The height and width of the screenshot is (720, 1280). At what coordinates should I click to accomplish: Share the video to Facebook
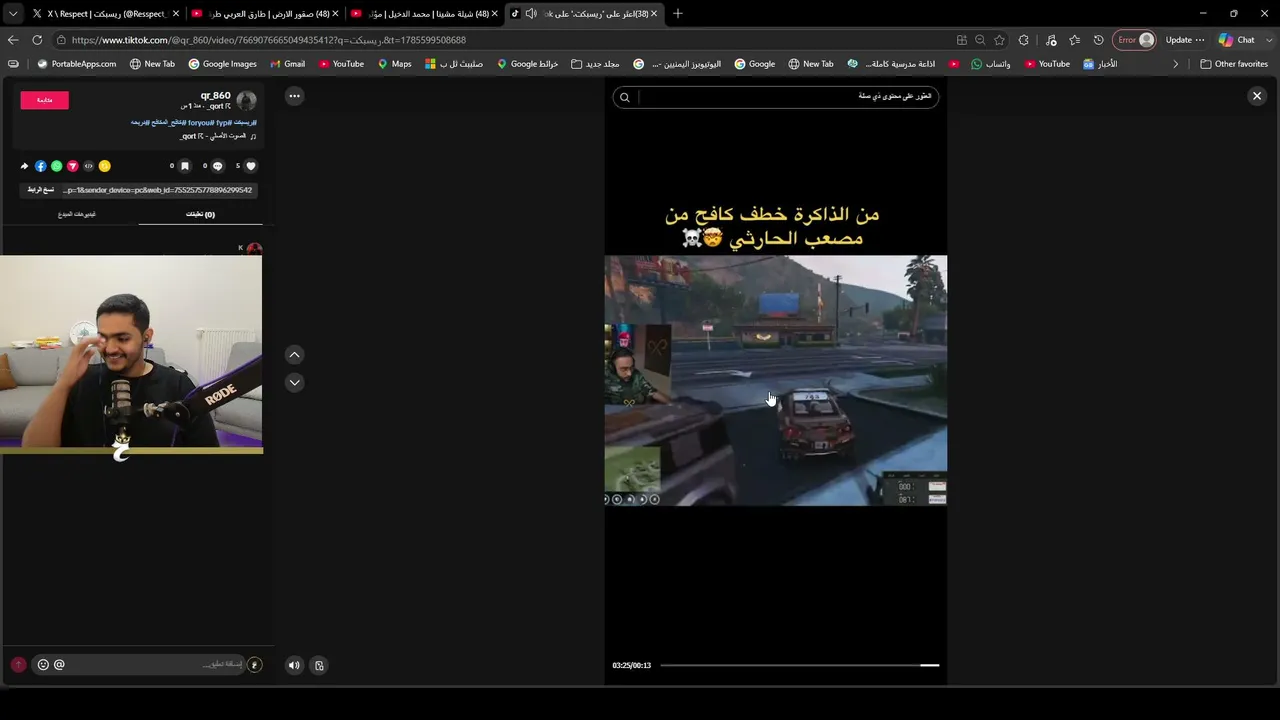[x=41, y=166]
